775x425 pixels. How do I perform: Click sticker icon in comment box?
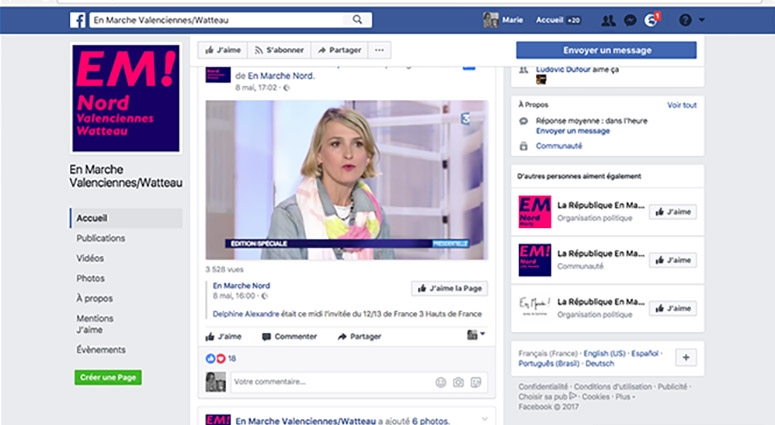[x=476, y=382]
